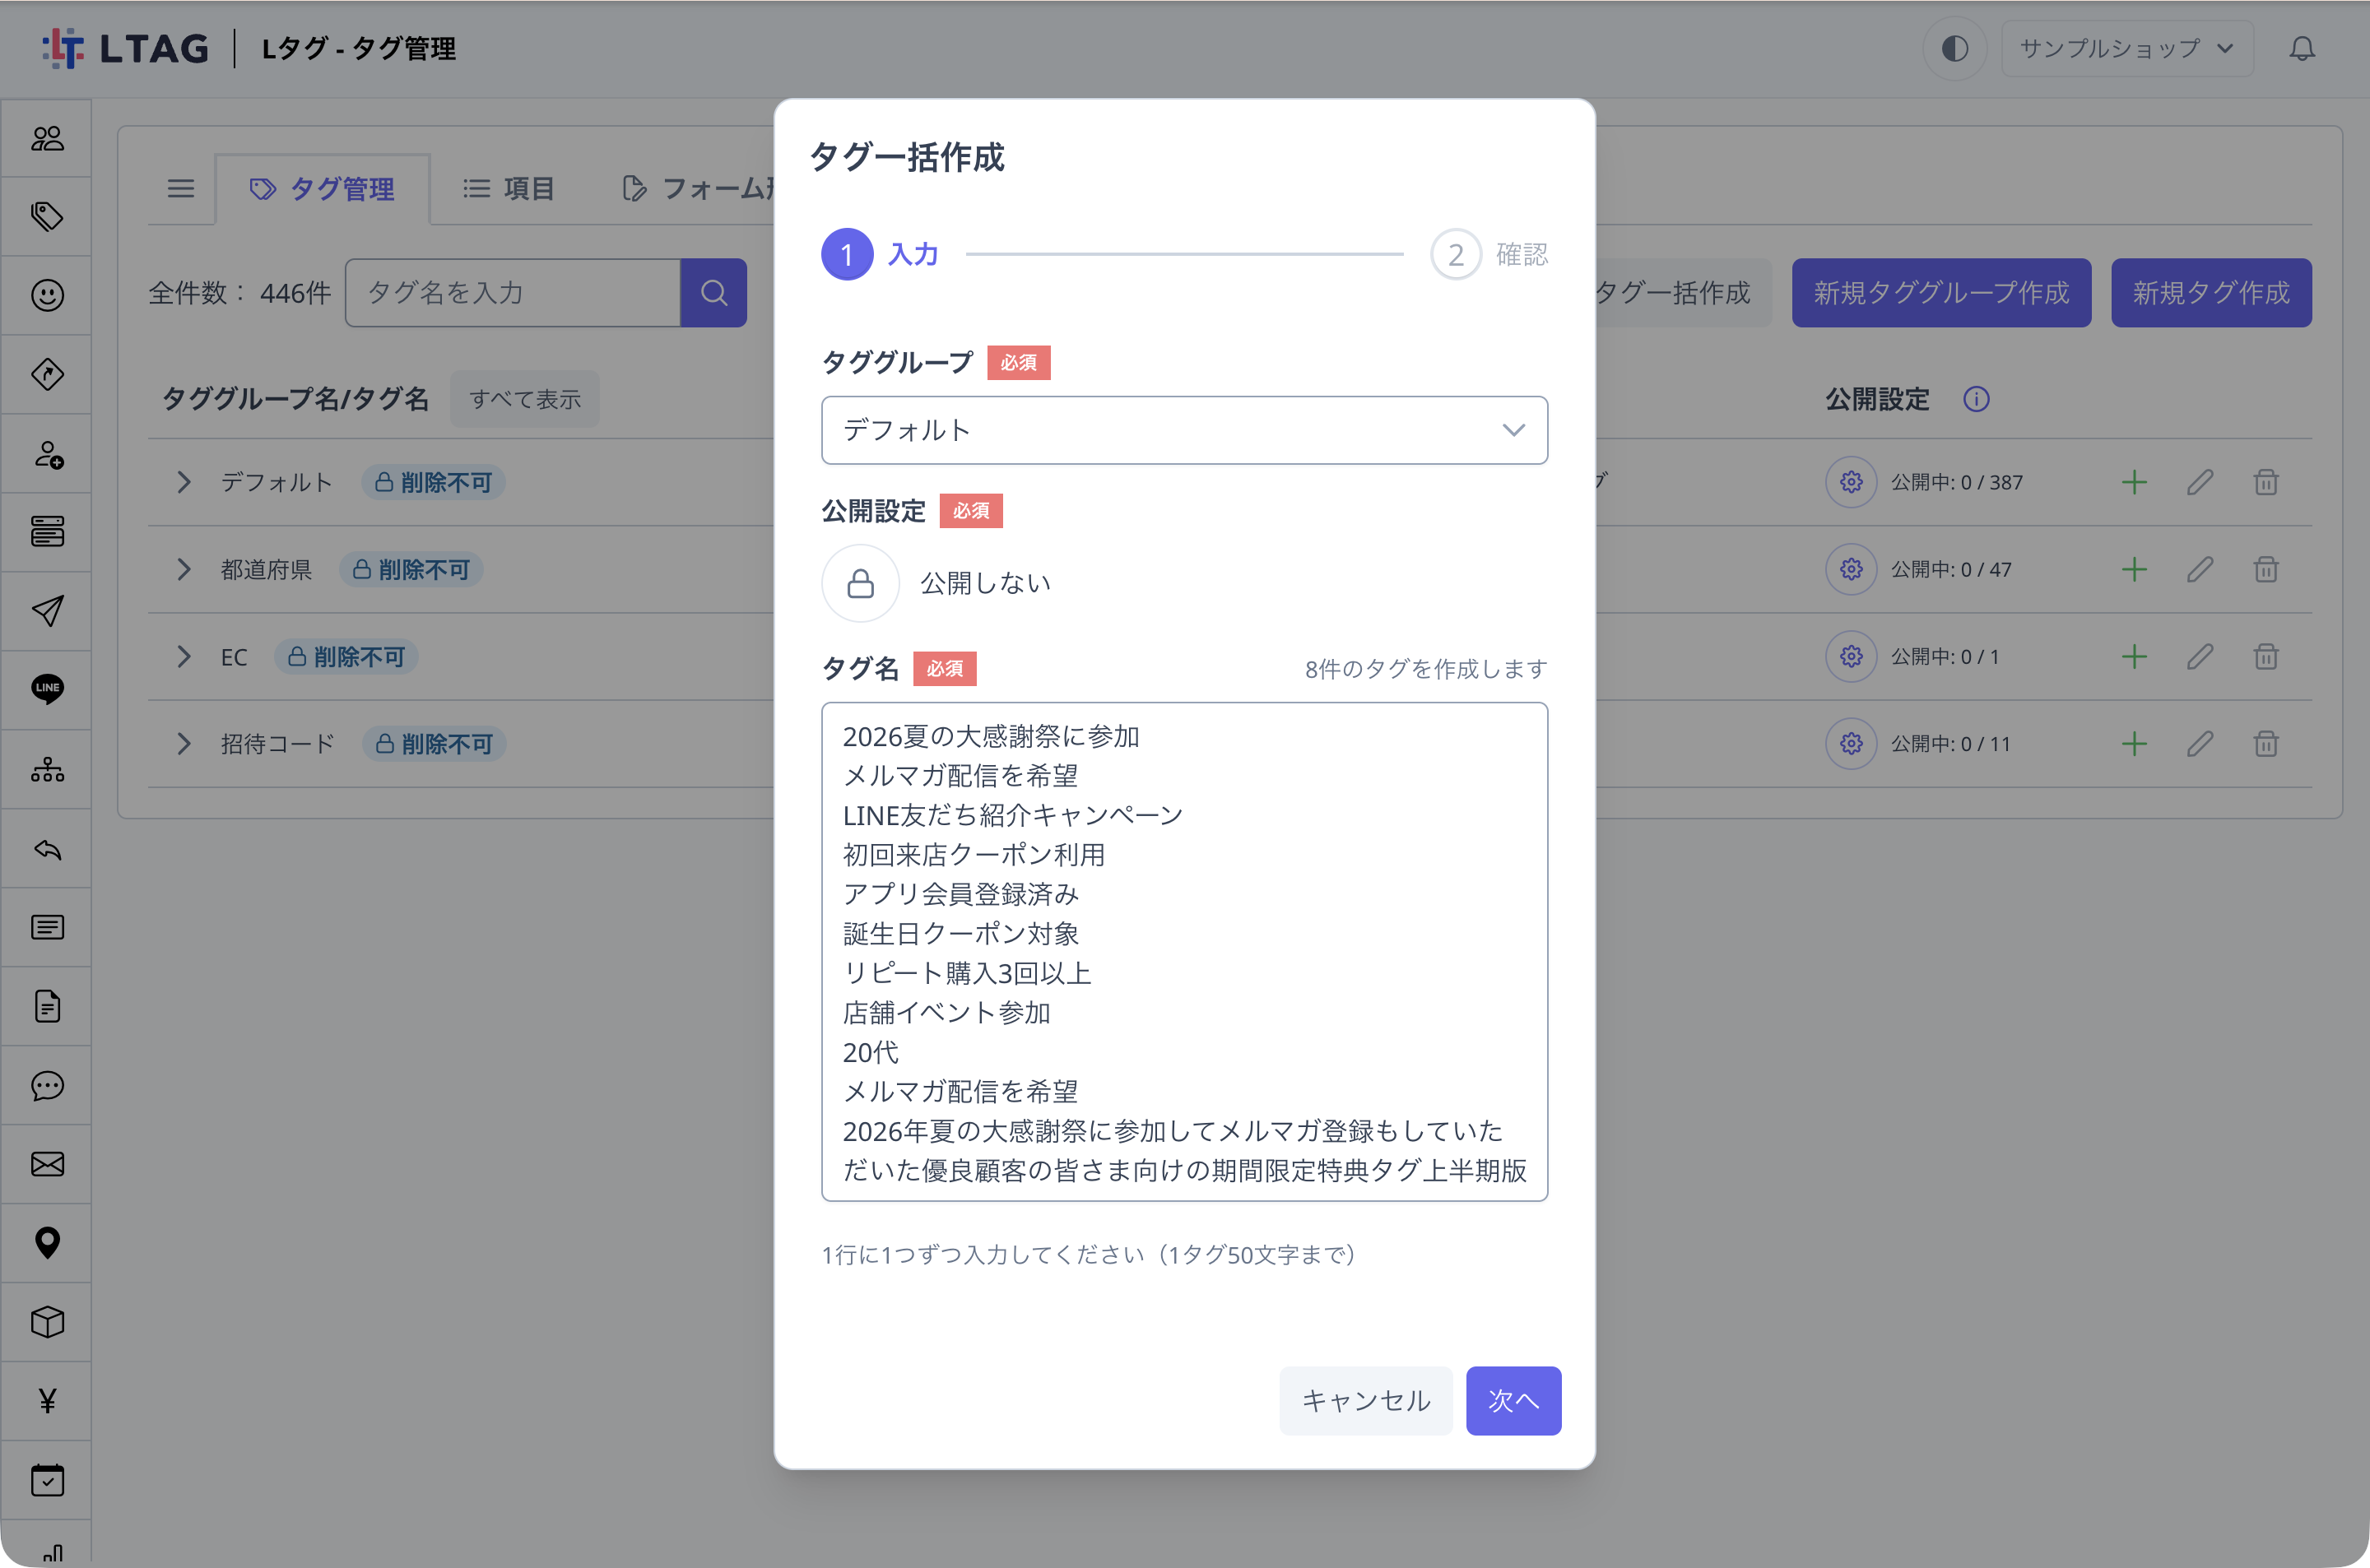This screenshot has width=2370, height=1568.
Task: Click the LINE speech bubble icon
Action: pos(47,689)
